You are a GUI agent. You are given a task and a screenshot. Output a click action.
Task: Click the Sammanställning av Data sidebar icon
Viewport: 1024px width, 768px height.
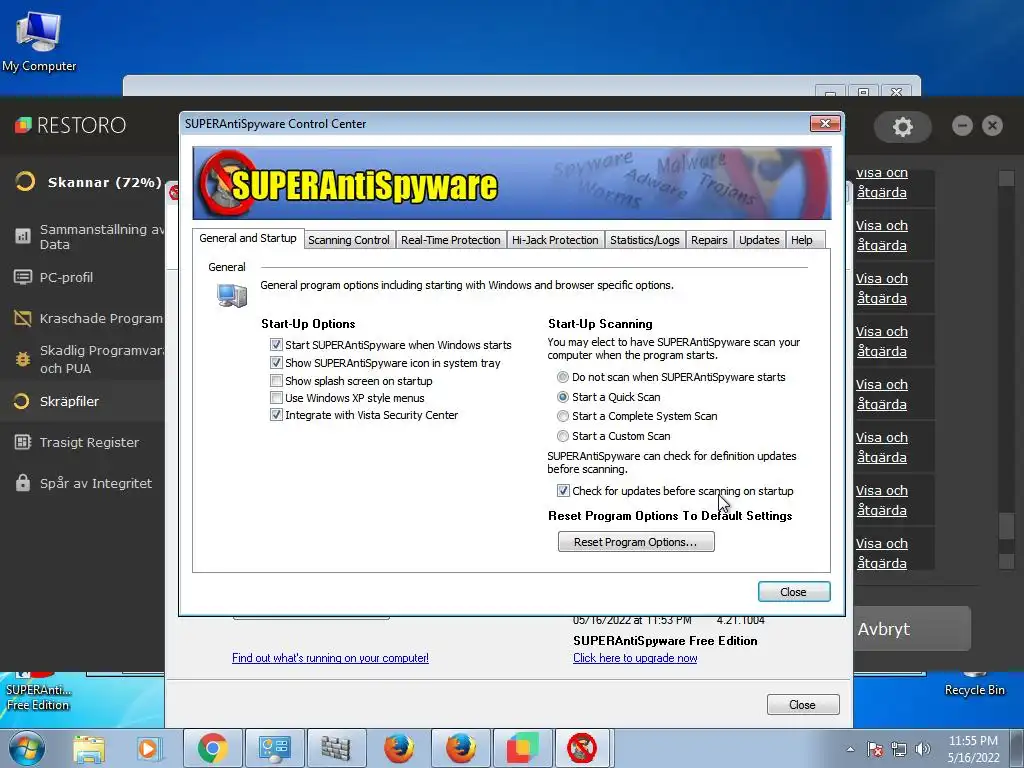point(23,236)
